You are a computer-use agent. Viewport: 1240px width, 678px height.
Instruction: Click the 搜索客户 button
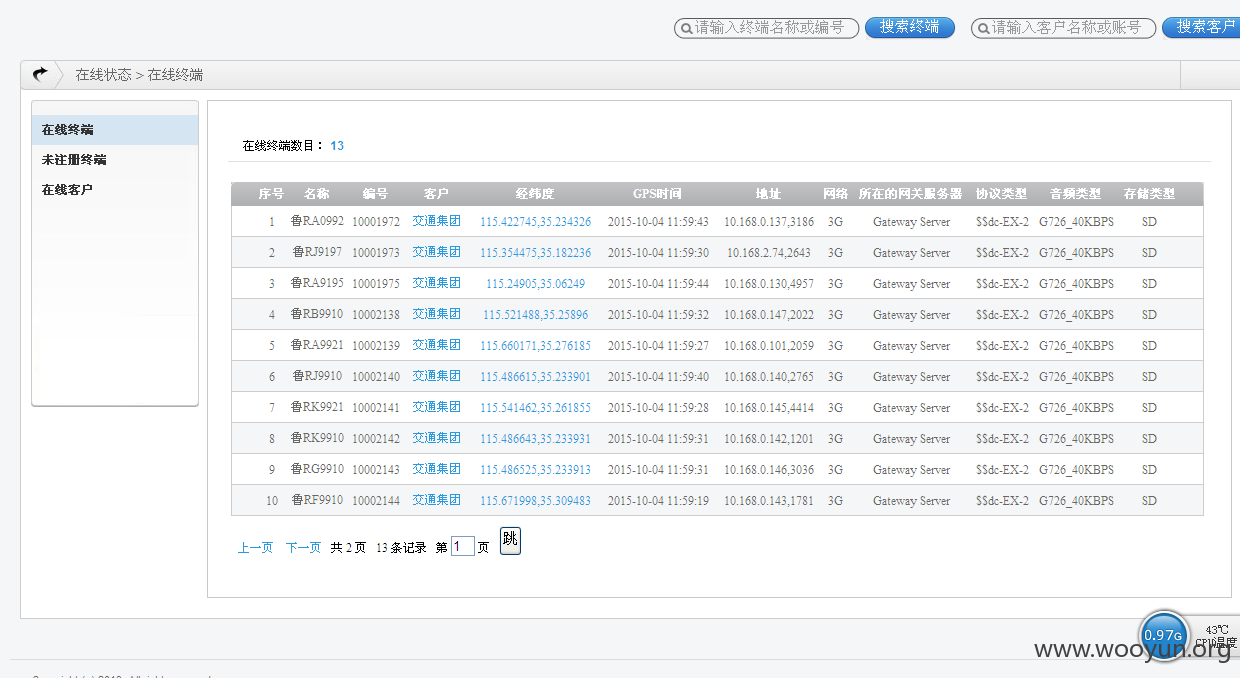point(1203,27)
